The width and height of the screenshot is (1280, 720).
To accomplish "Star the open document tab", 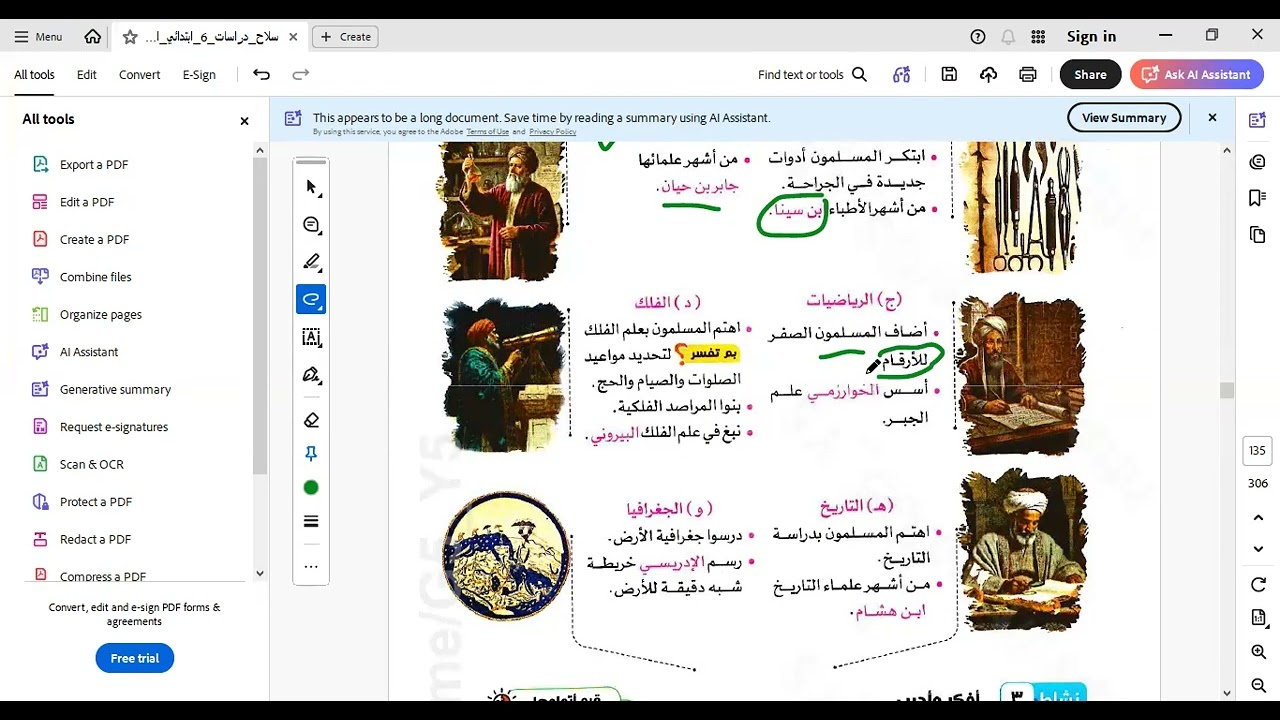I will (130, 37).
